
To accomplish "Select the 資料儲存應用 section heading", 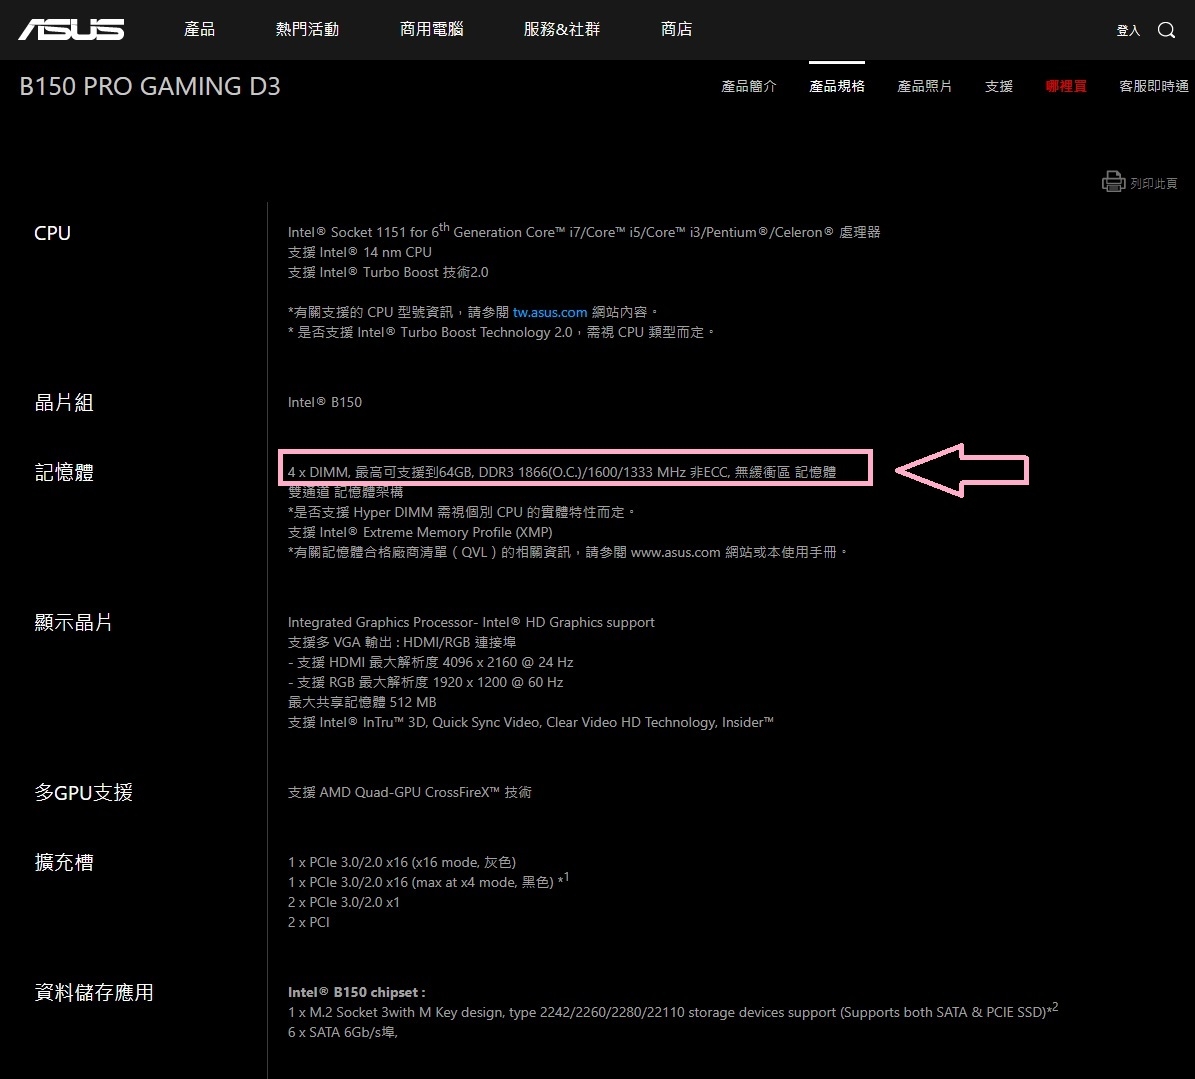I will 94,992.
